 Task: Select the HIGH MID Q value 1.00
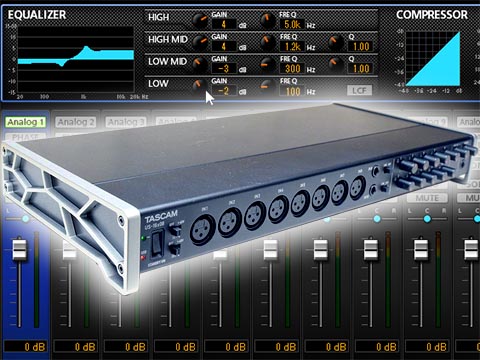point(361,46)
